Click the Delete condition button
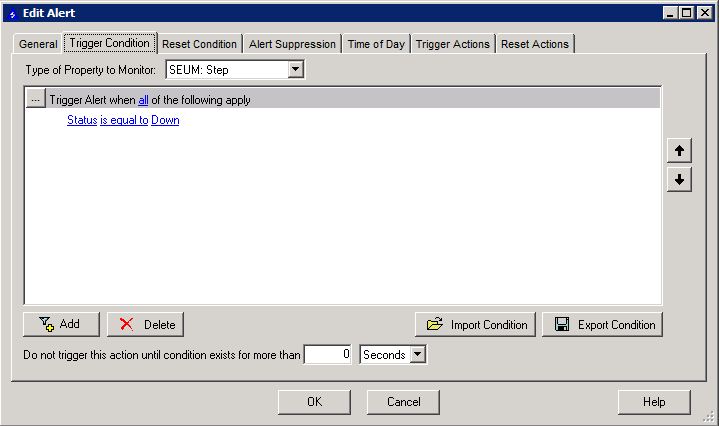719x426 pixels. 145,324
